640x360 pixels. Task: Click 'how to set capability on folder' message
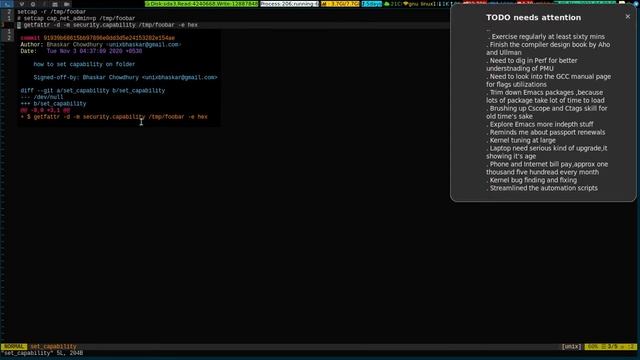coord(84,64)
